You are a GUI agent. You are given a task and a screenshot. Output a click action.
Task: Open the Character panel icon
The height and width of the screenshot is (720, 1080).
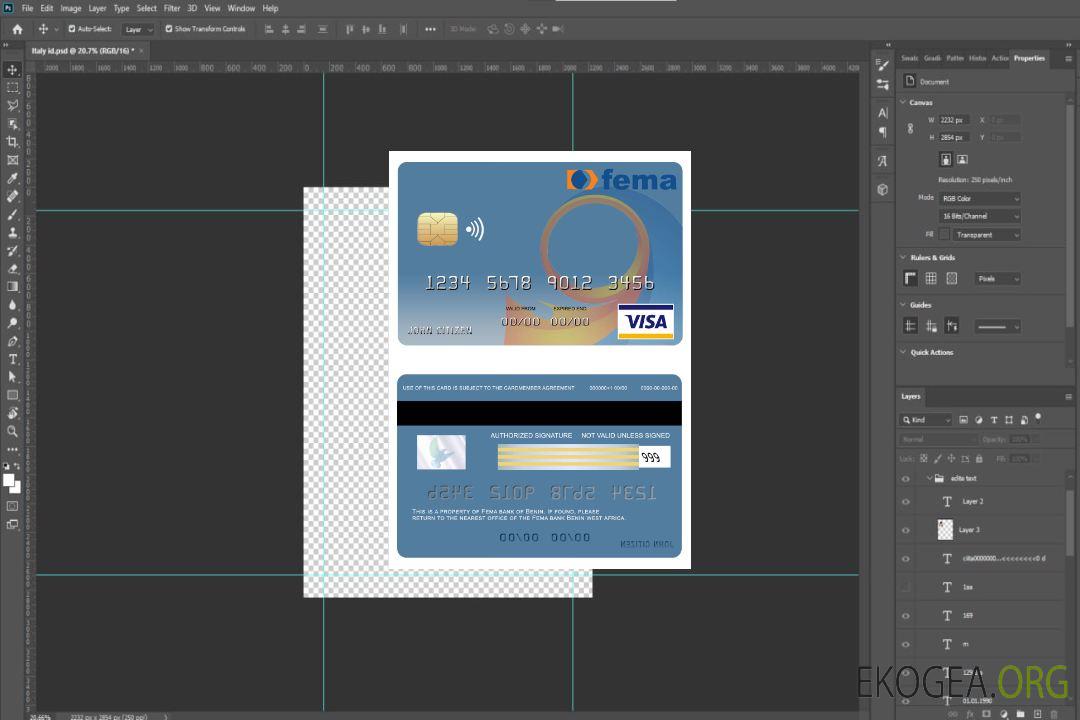click(x=882, y=113)
